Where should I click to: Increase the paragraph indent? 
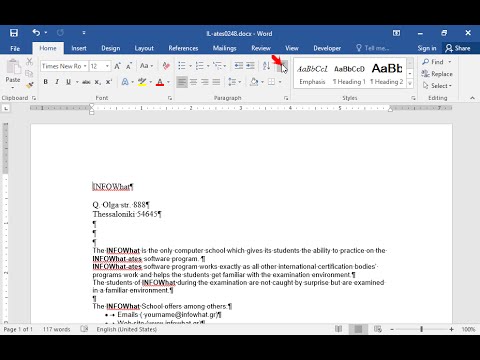(250, 66)
